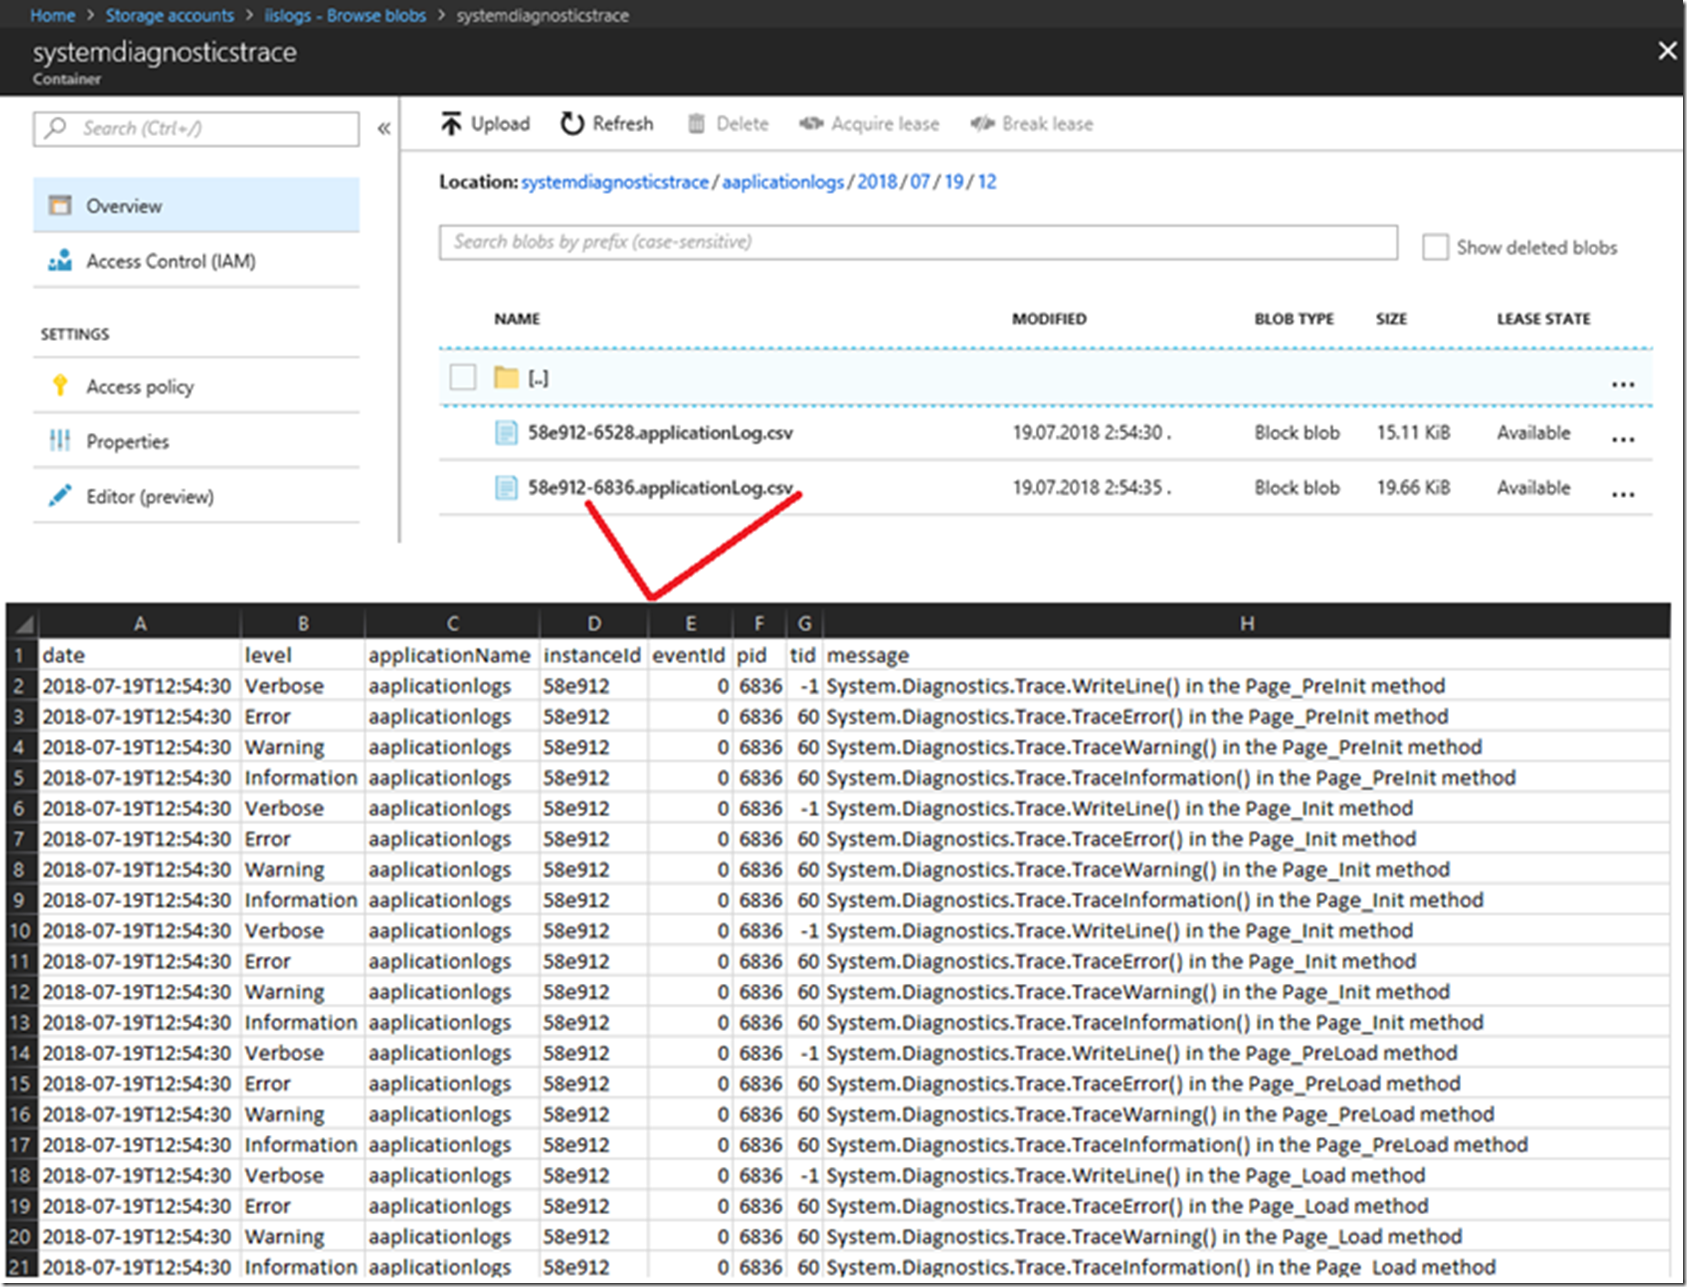Screen dimensions: 1687x1287
Task: Click the 19 location path link
Action: point(954,181)
